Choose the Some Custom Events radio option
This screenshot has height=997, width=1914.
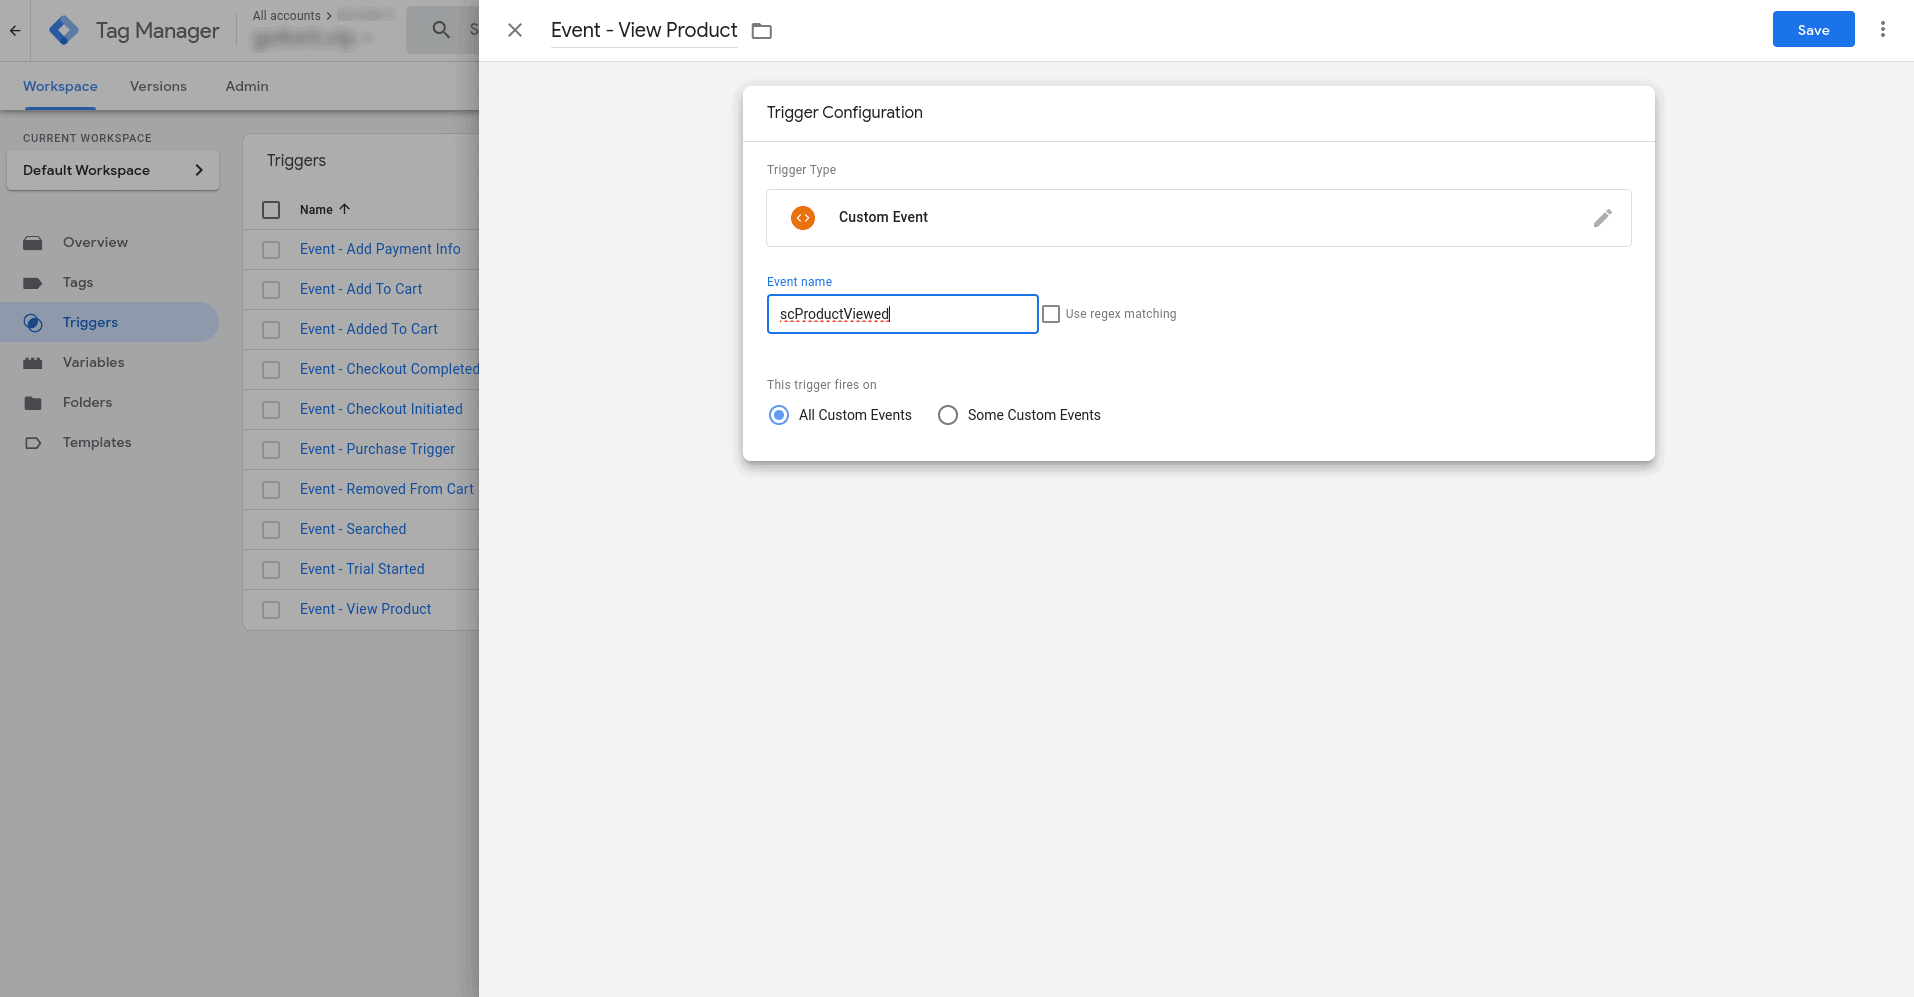948,415
